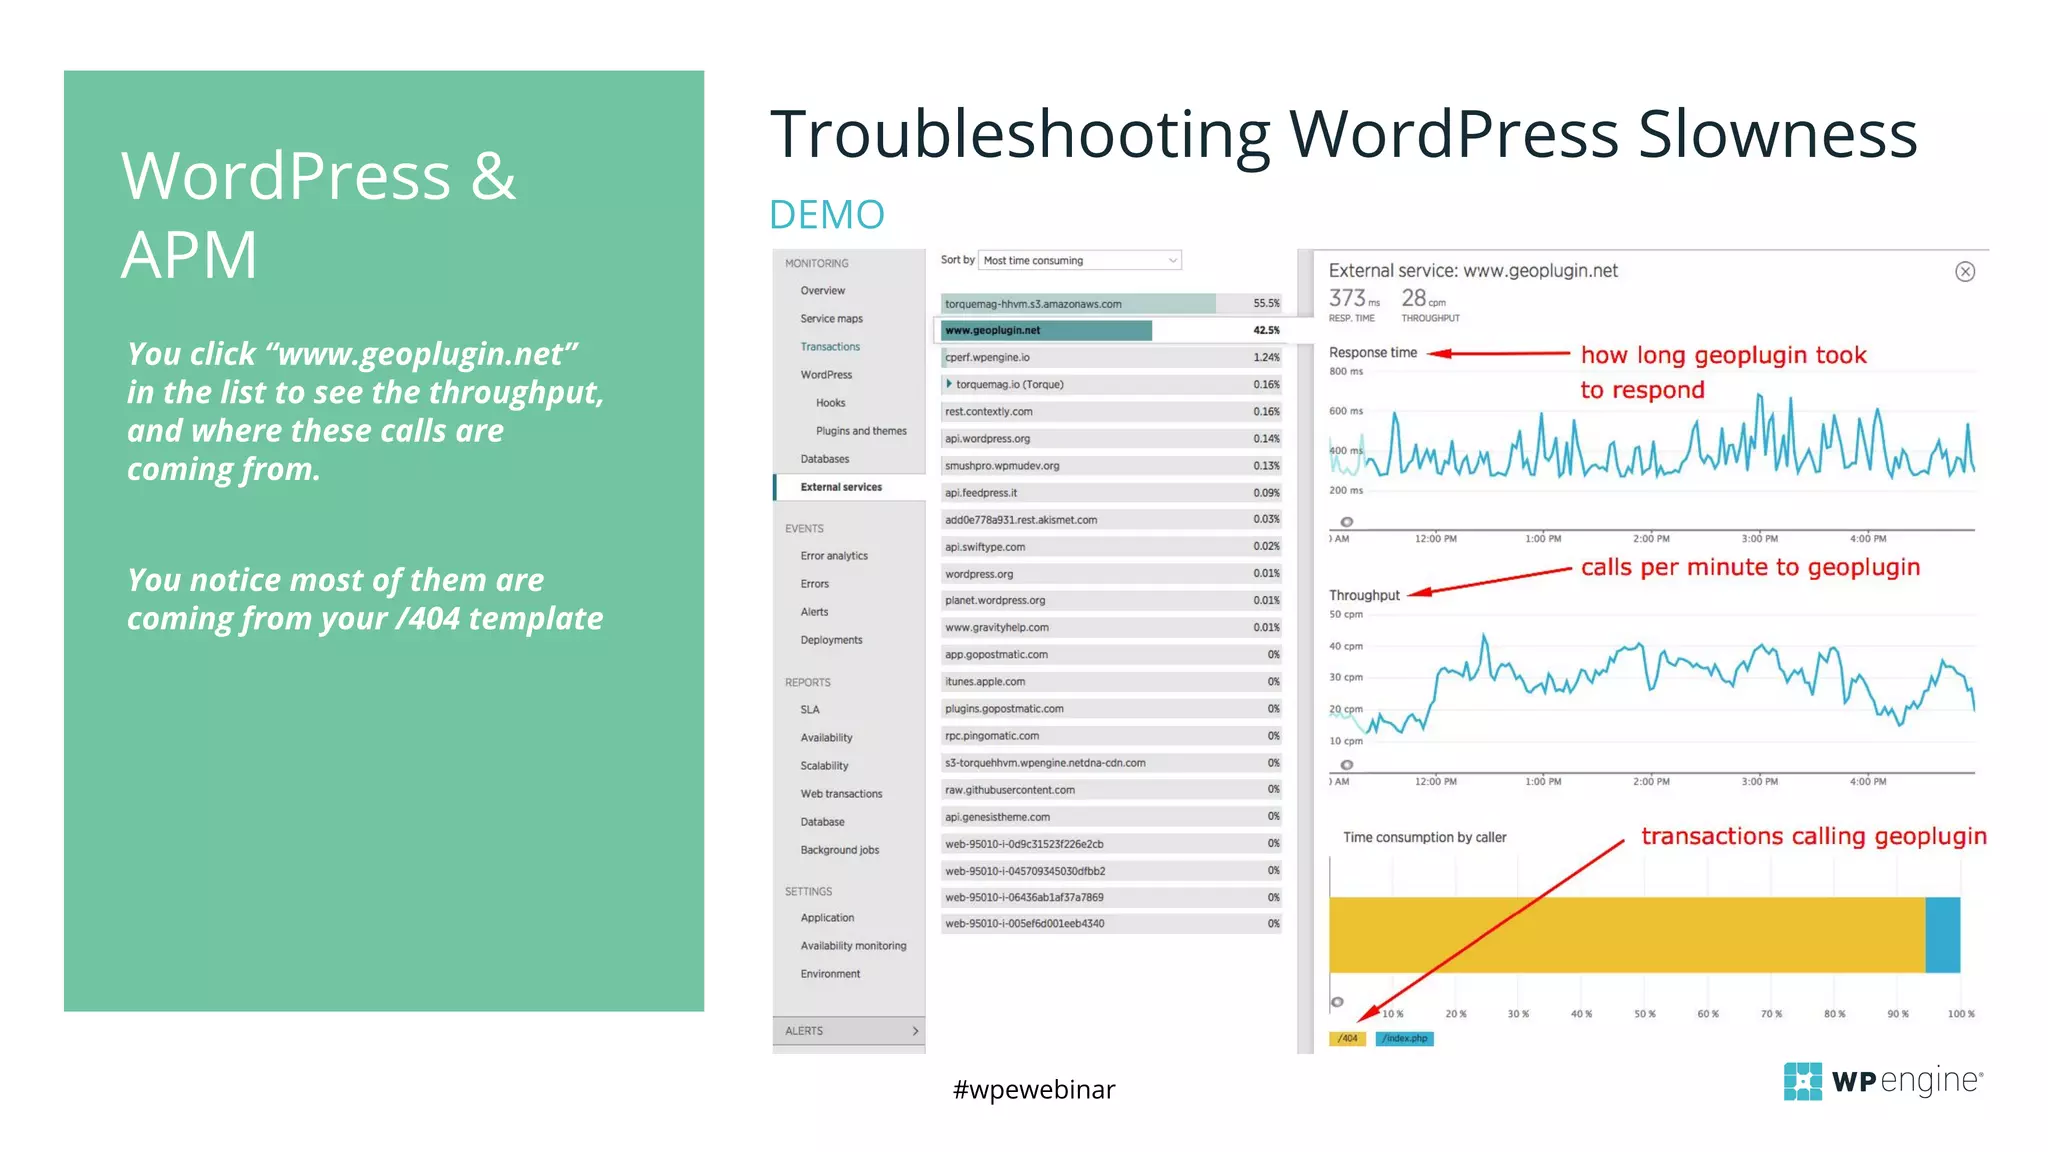This screenshot has height=1152, width=2048.
Task: Expand the torquemag.io (Torque) row triangle
Action: [x=949, y=384]
